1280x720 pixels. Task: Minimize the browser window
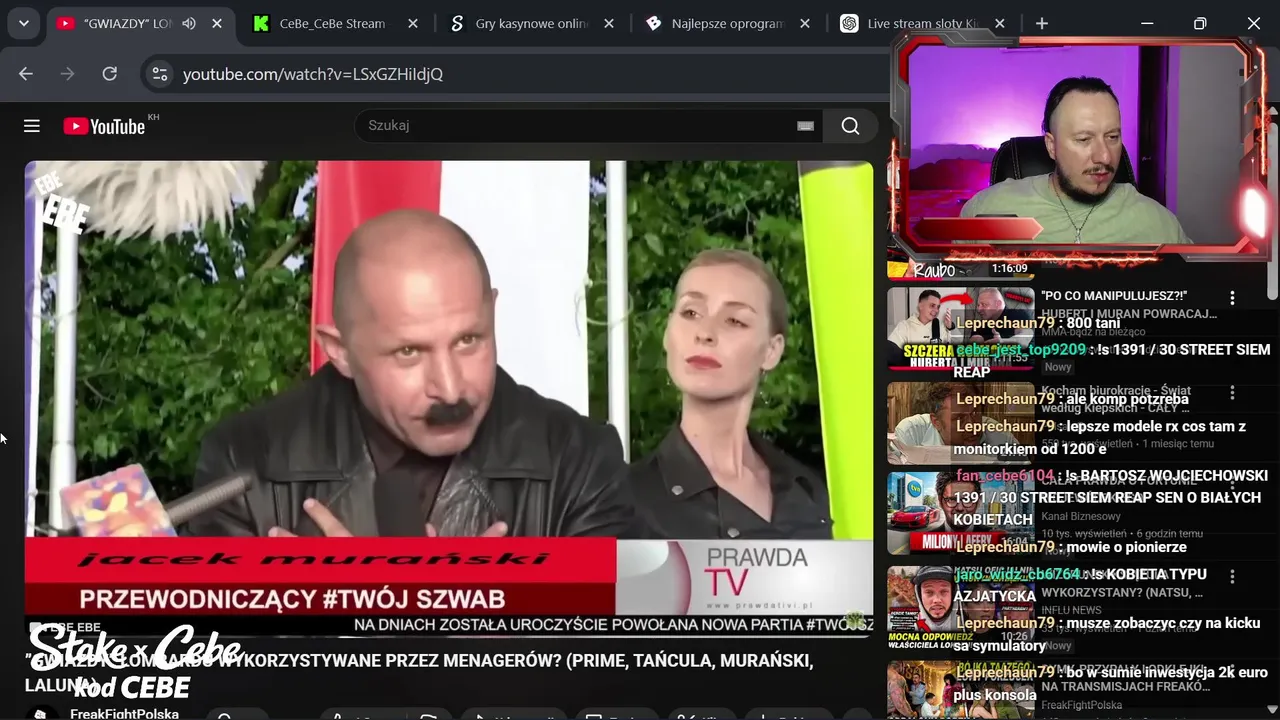(x=1147, y=23)
